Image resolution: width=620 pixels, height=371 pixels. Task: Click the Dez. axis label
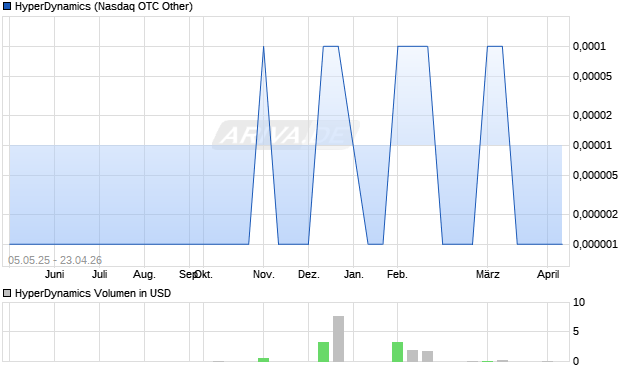[309, 274]
